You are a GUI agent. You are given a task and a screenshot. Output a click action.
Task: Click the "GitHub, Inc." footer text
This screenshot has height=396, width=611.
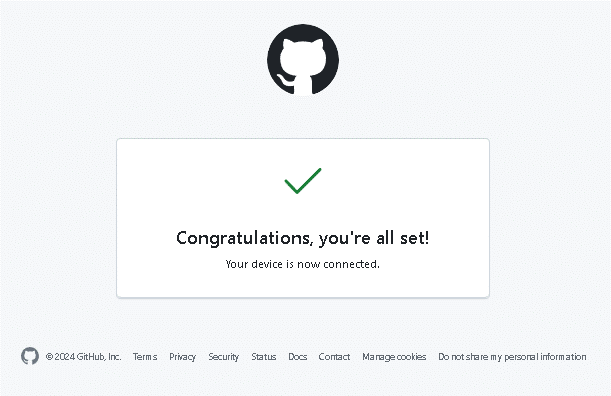pyautogui.click(x=99, y=357)
